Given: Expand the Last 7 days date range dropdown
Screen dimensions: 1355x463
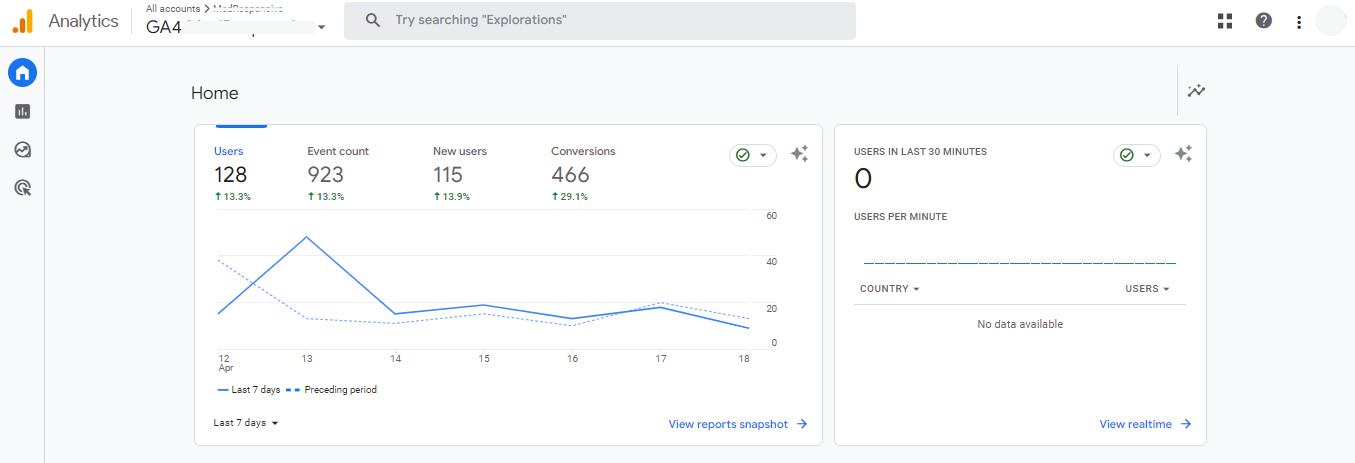Looking at the screenshot, I should (x=246, y=423).
